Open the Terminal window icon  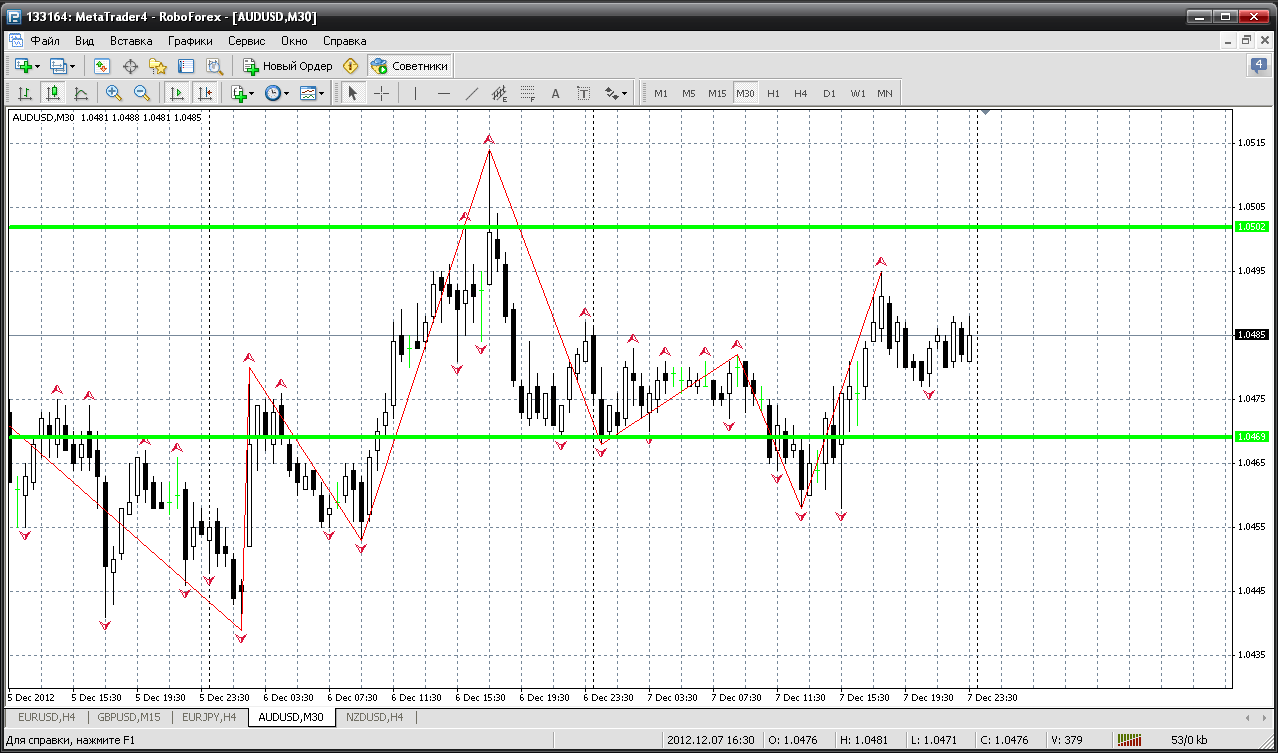[186, 66]
